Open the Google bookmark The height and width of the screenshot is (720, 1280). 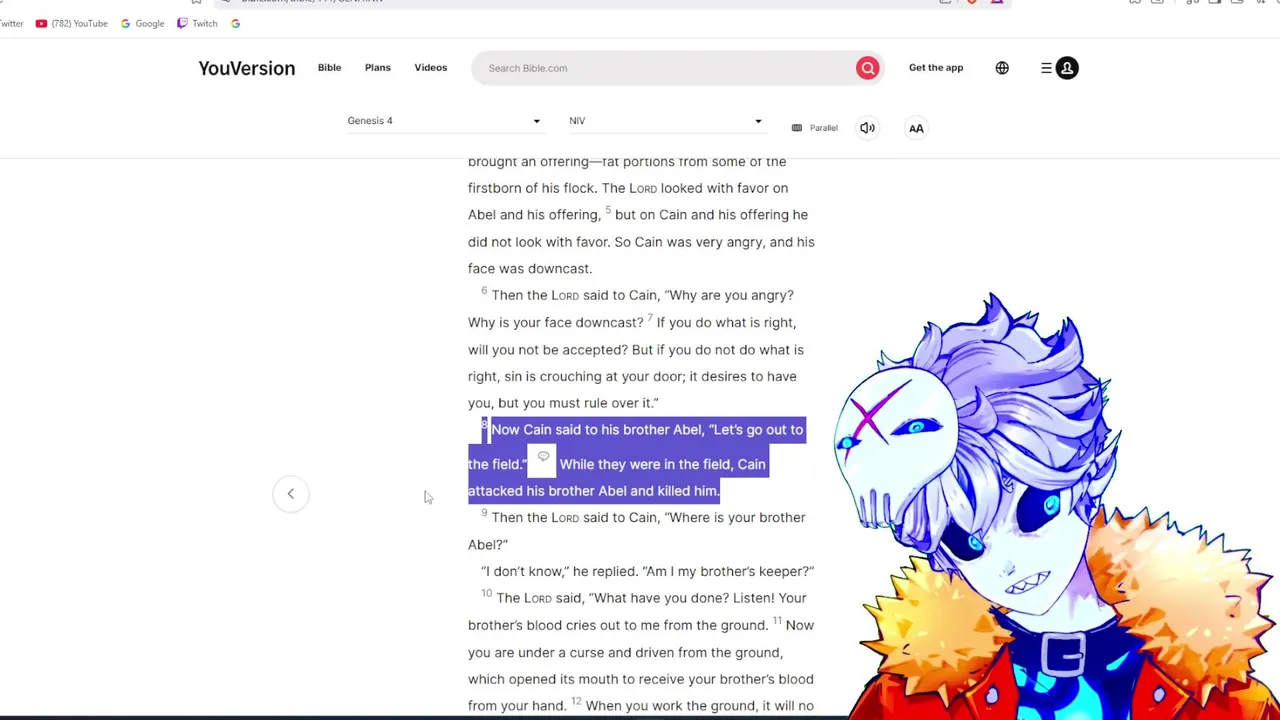[142, 23]
